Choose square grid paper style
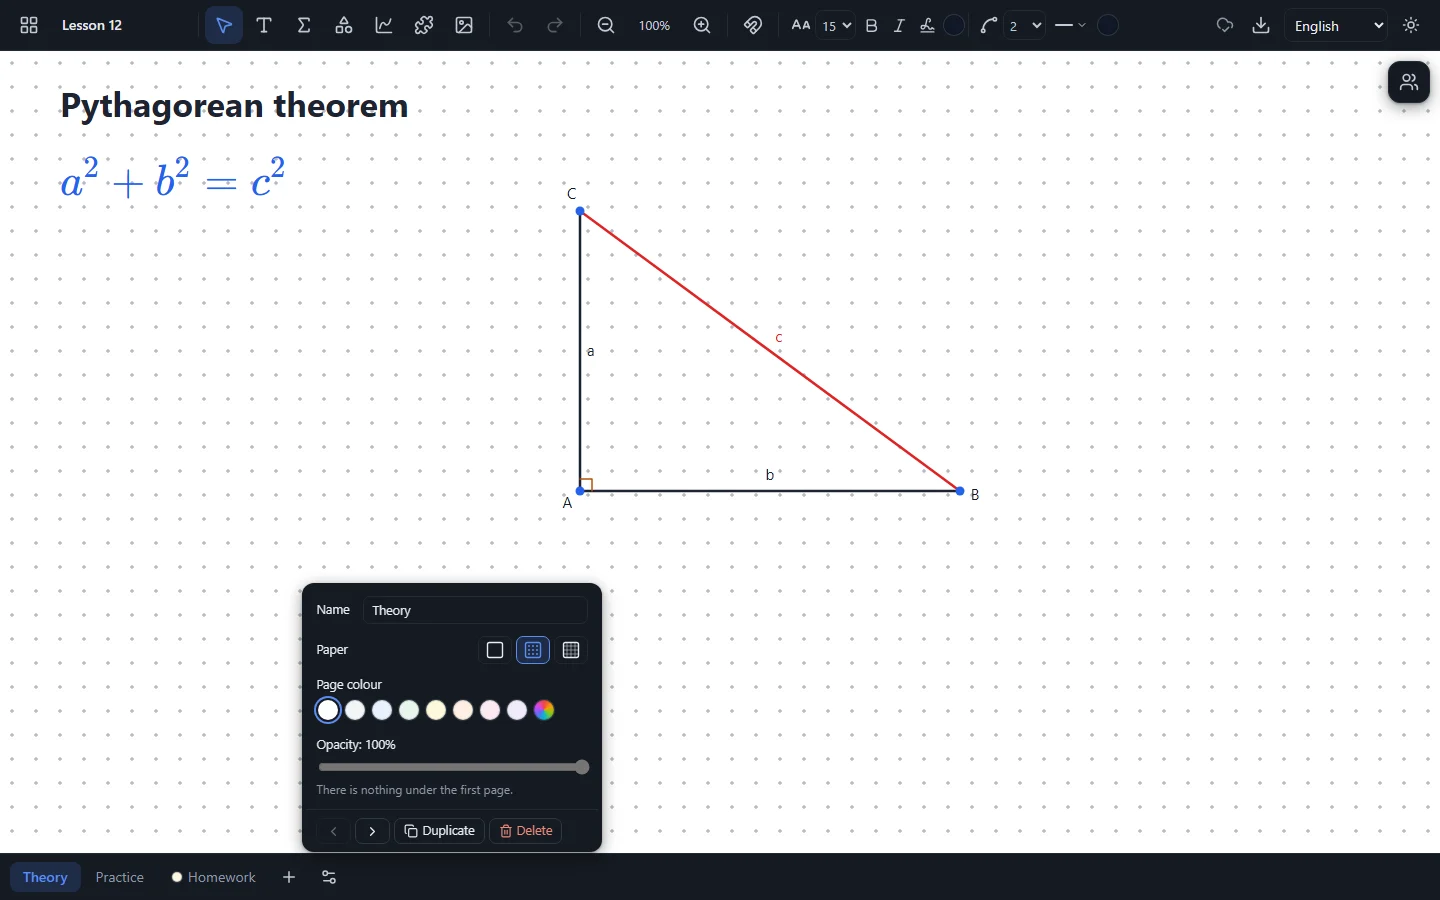 [x=572, y=651]
